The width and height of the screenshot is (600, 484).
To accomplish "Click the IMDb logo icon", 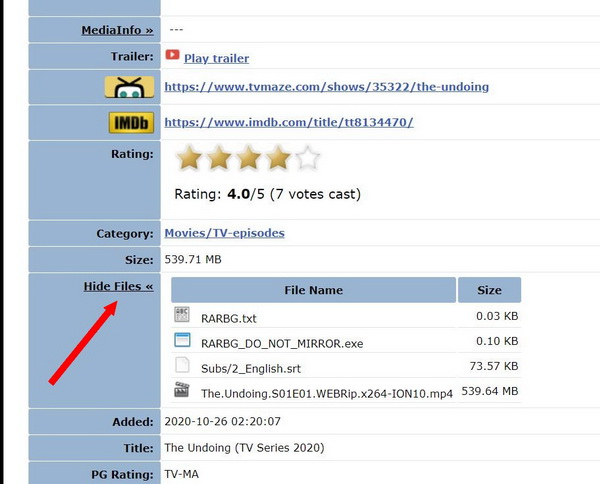I will coord(129,123).
